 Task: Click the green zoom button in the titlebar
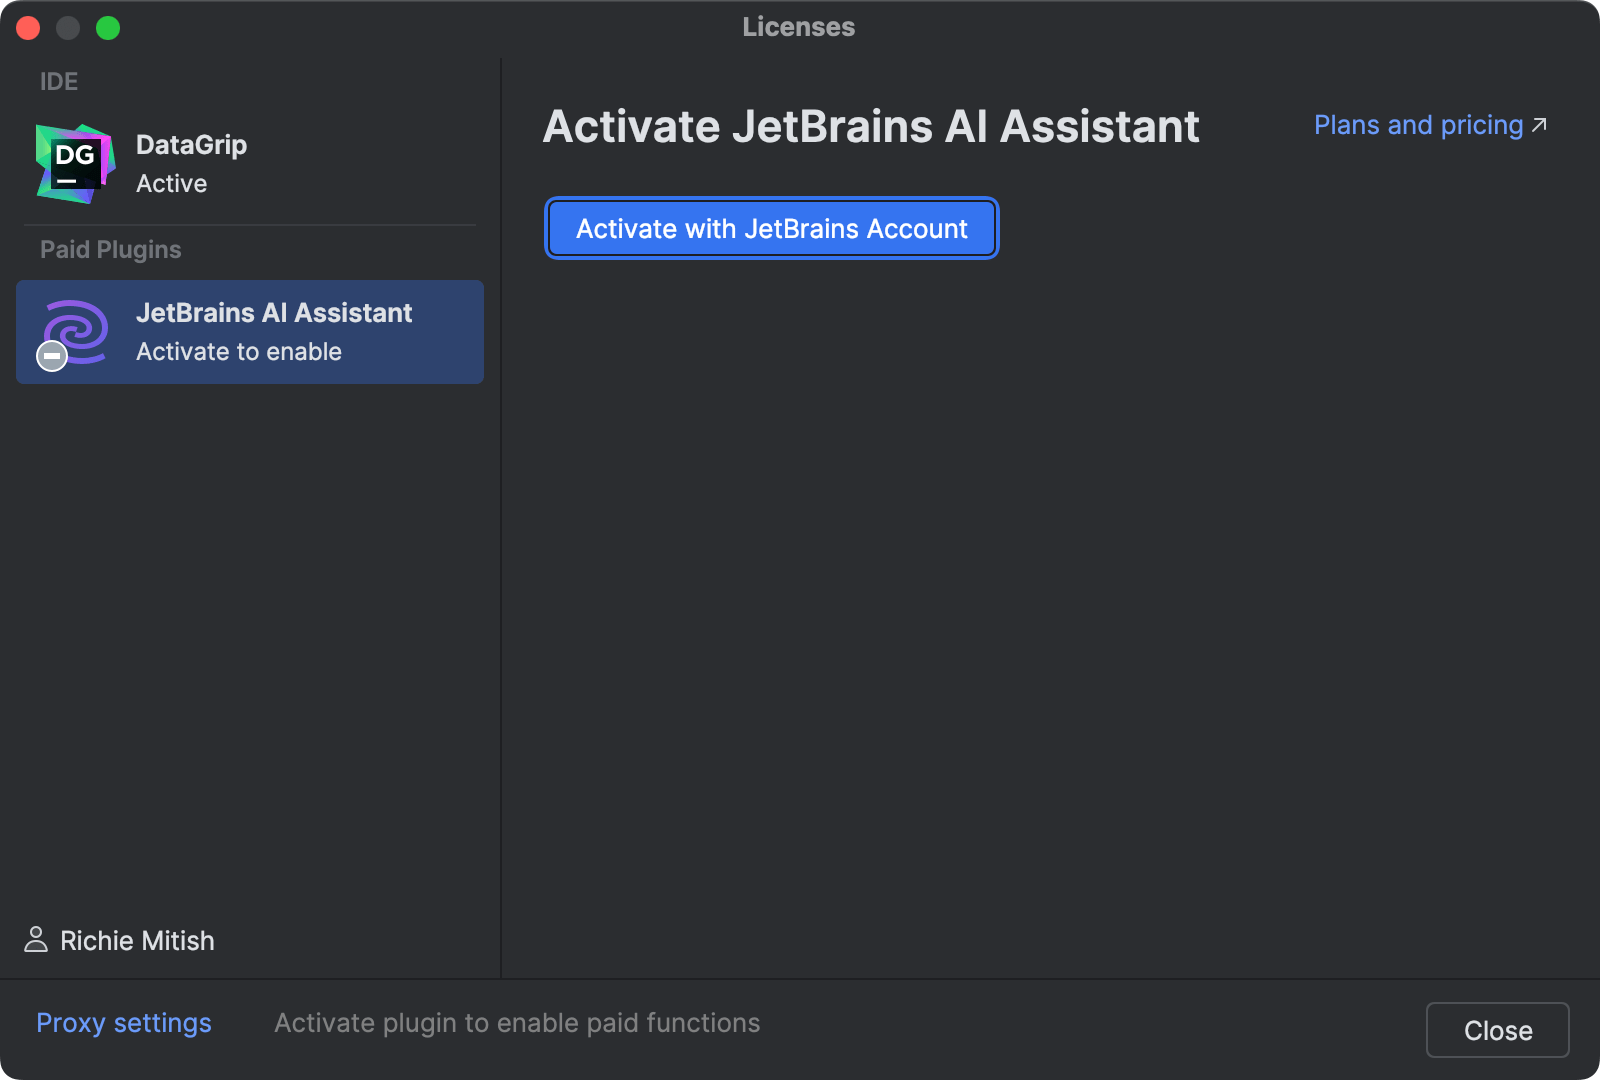[106, 27]
